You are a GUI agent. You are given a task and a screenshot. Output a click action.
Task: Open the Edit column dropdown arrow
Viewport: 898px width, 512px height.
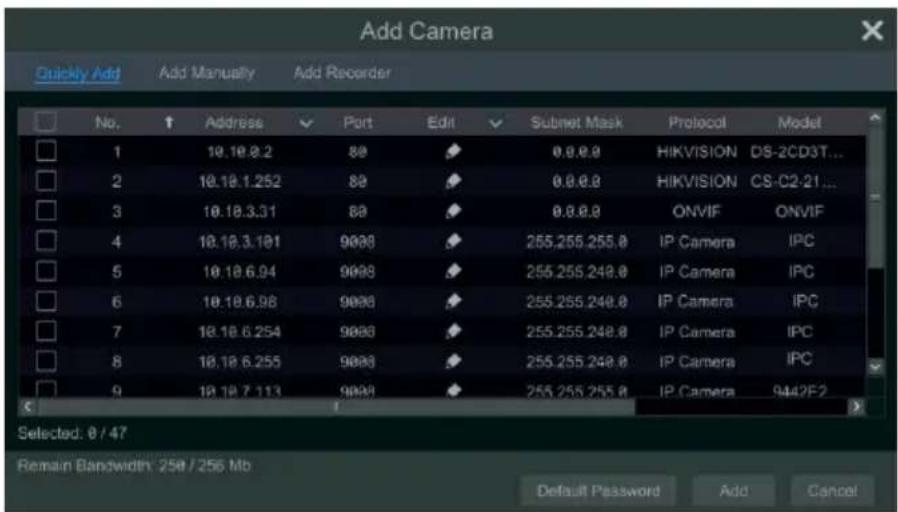point(495,123)
